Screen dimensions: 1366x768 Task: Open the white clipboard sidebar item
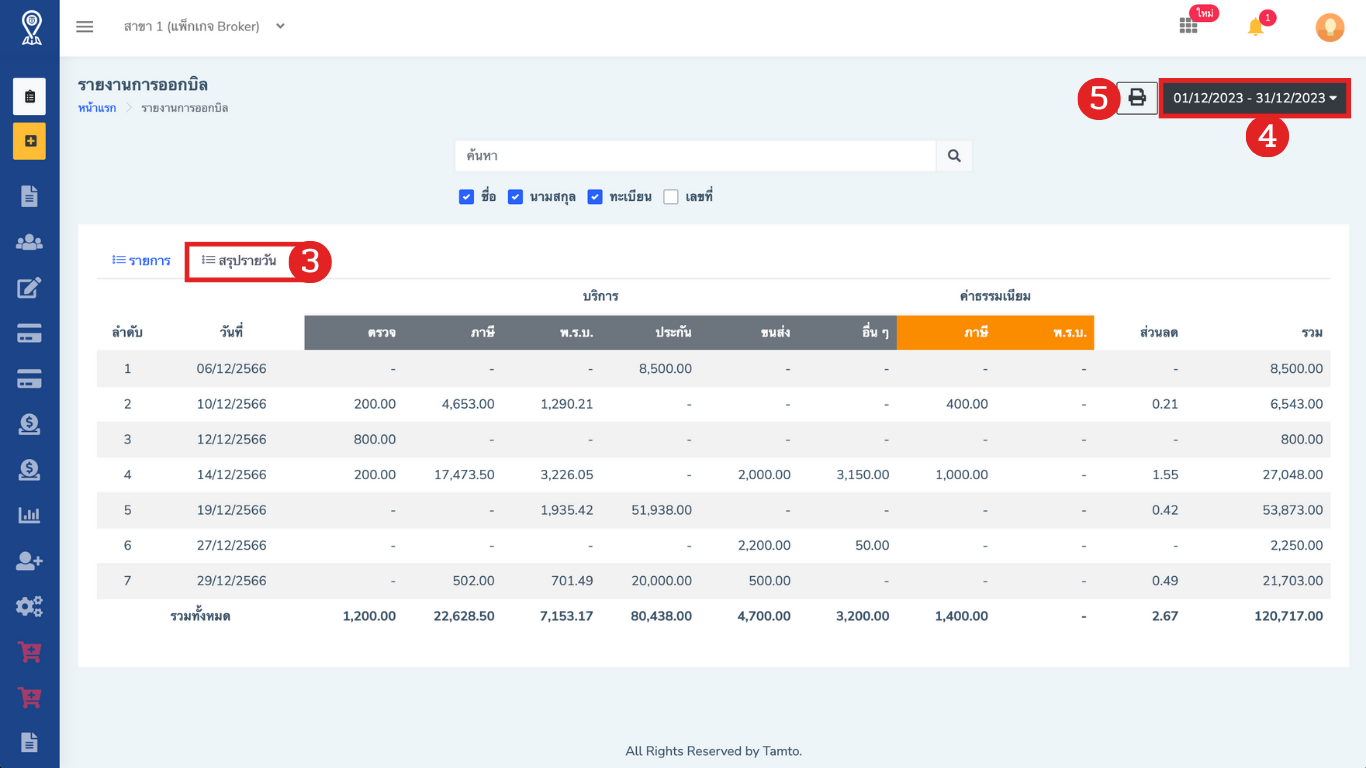tap(30, 97)
